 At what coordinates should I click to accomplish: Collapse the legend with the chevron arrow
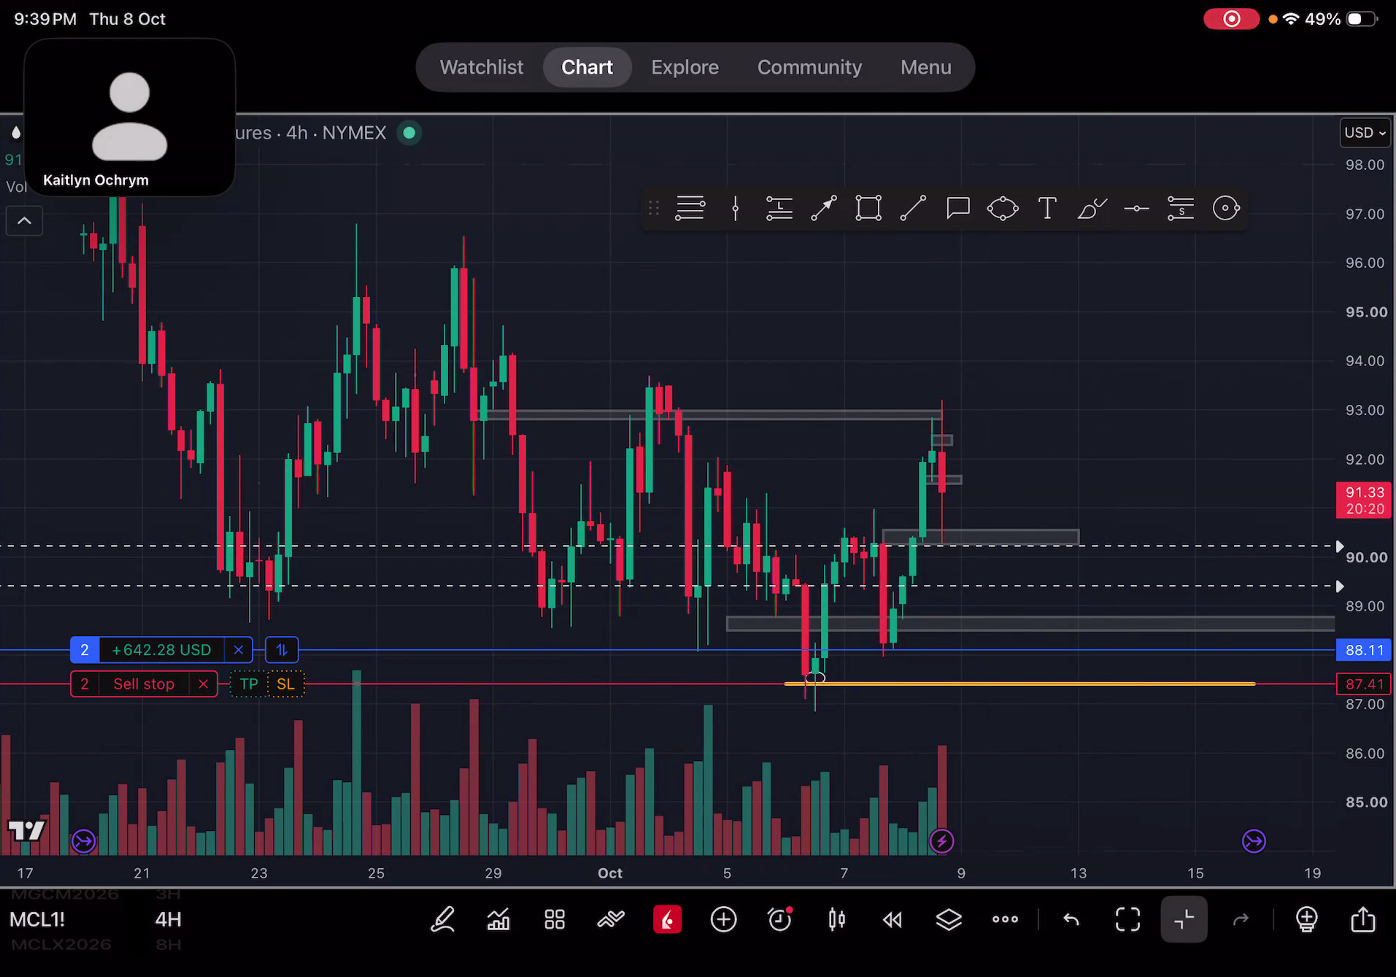(25, 221)
